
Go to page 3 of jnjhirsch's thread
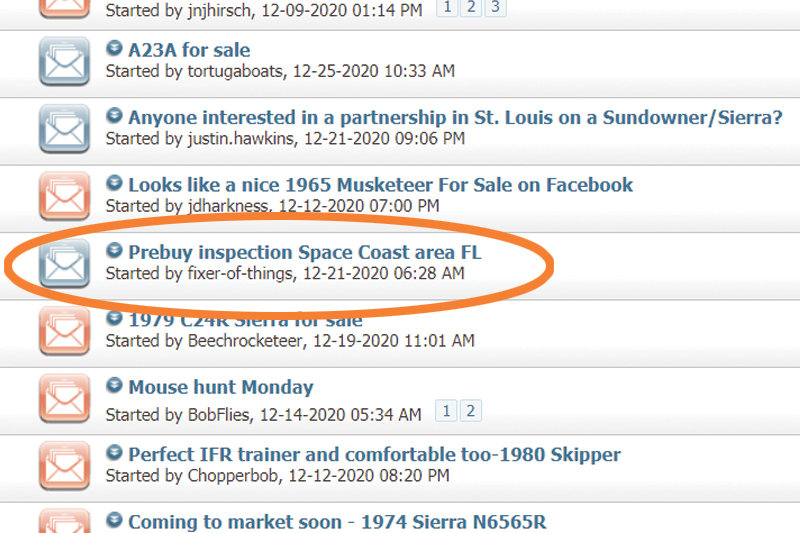[x=495, y=8]
